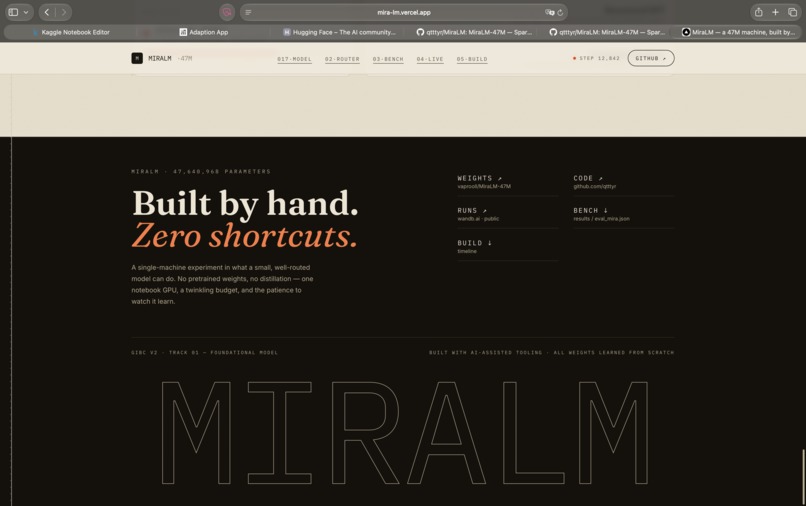Screen dimensions: 806x506
Task: Click the arrow icon next to RUNS
Action: point(485,211)
